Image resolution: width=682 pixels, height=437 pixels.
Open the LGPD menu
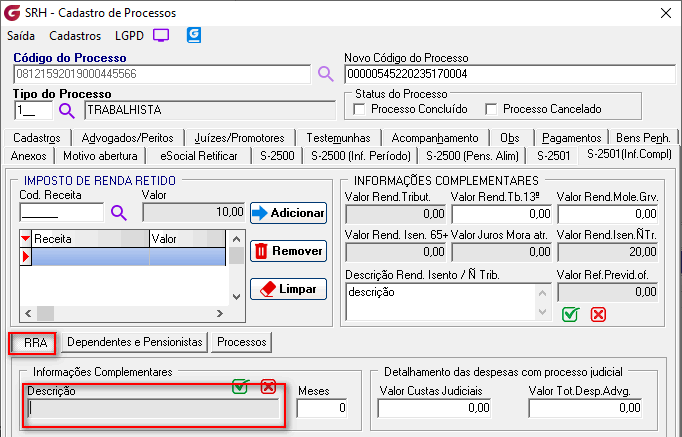coord(129,36)
